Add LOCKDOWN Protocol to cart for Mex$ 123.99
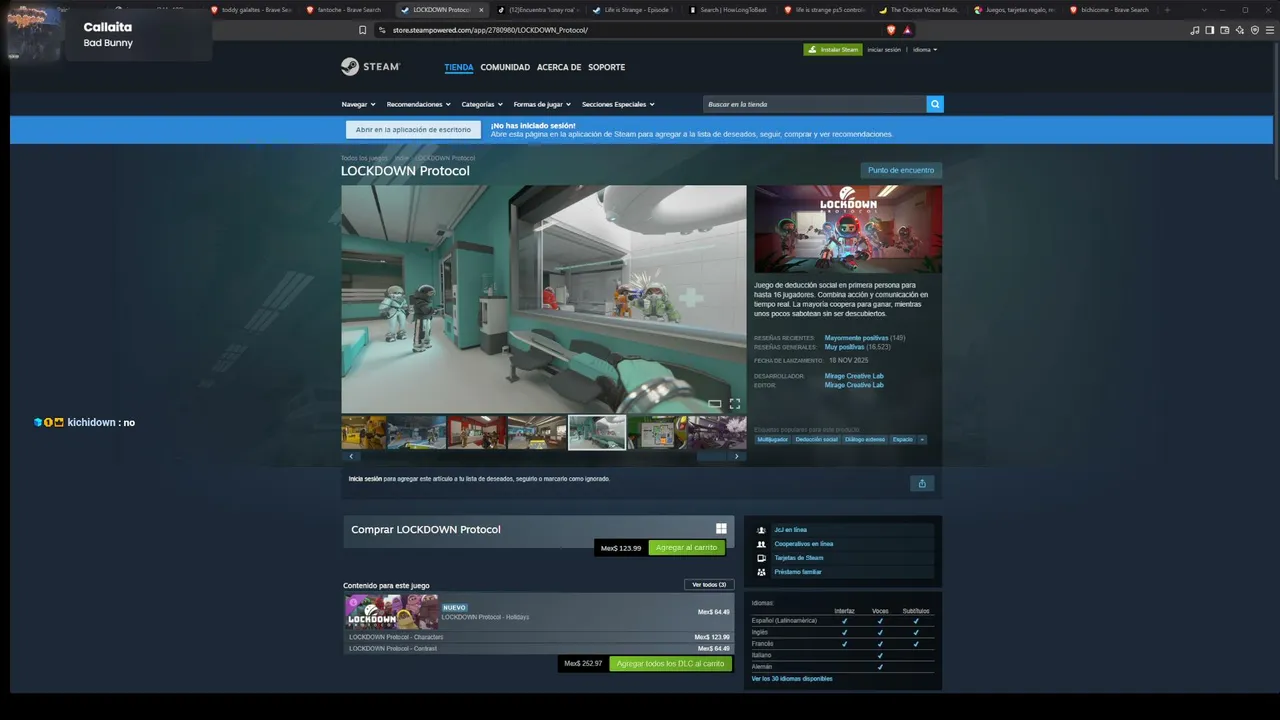 pos(686,548)
